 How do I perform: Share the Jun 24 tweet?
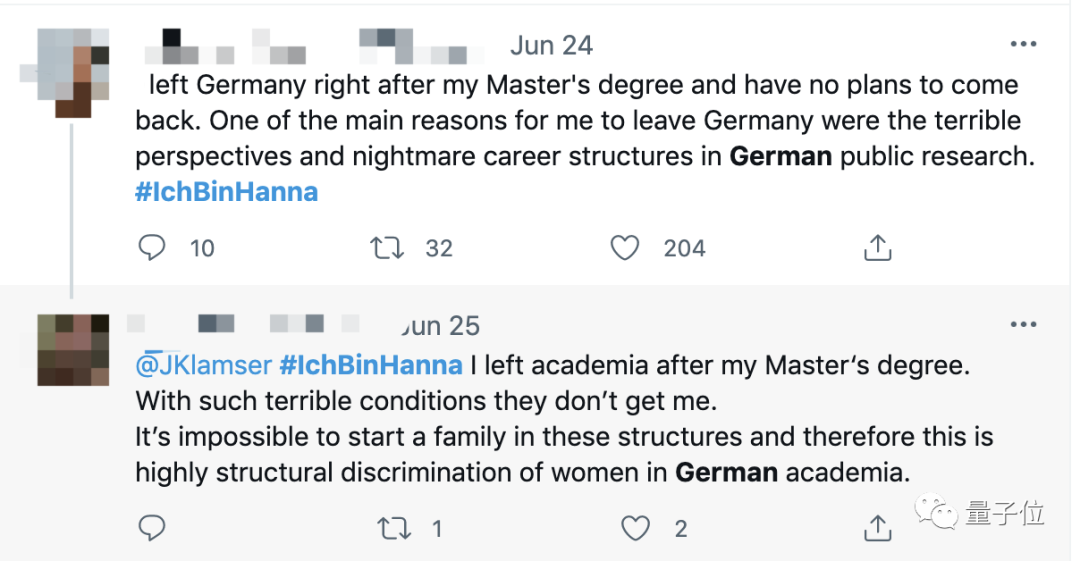tap(877, 247)
